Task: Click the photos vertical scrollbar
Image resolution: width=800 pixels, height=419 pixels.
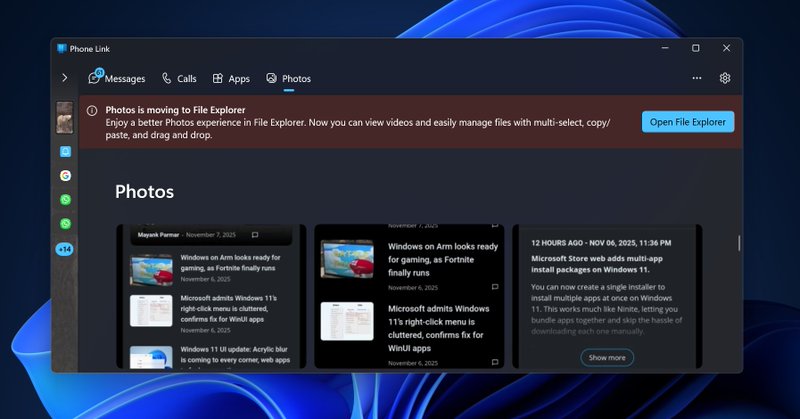Action: [739, 243]
